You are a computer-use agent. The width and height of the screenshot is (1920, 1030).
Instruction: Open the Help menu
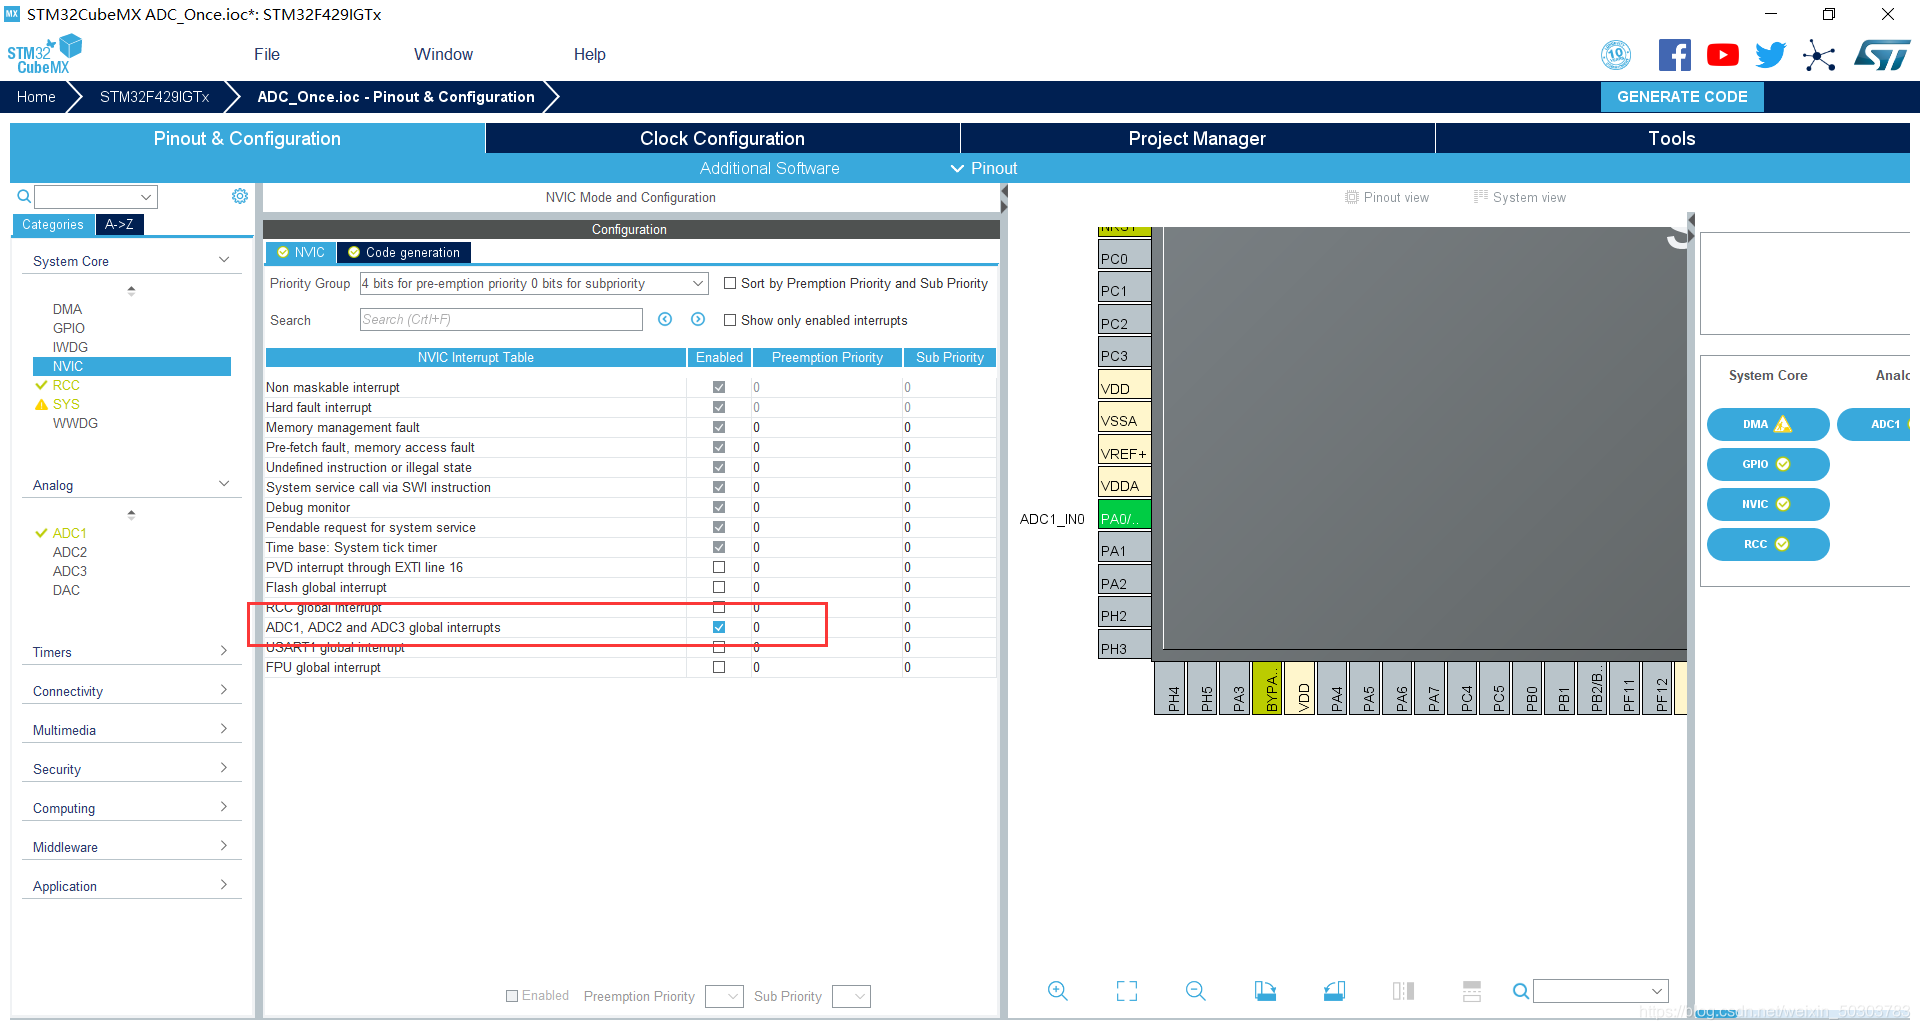coord(589,54)
